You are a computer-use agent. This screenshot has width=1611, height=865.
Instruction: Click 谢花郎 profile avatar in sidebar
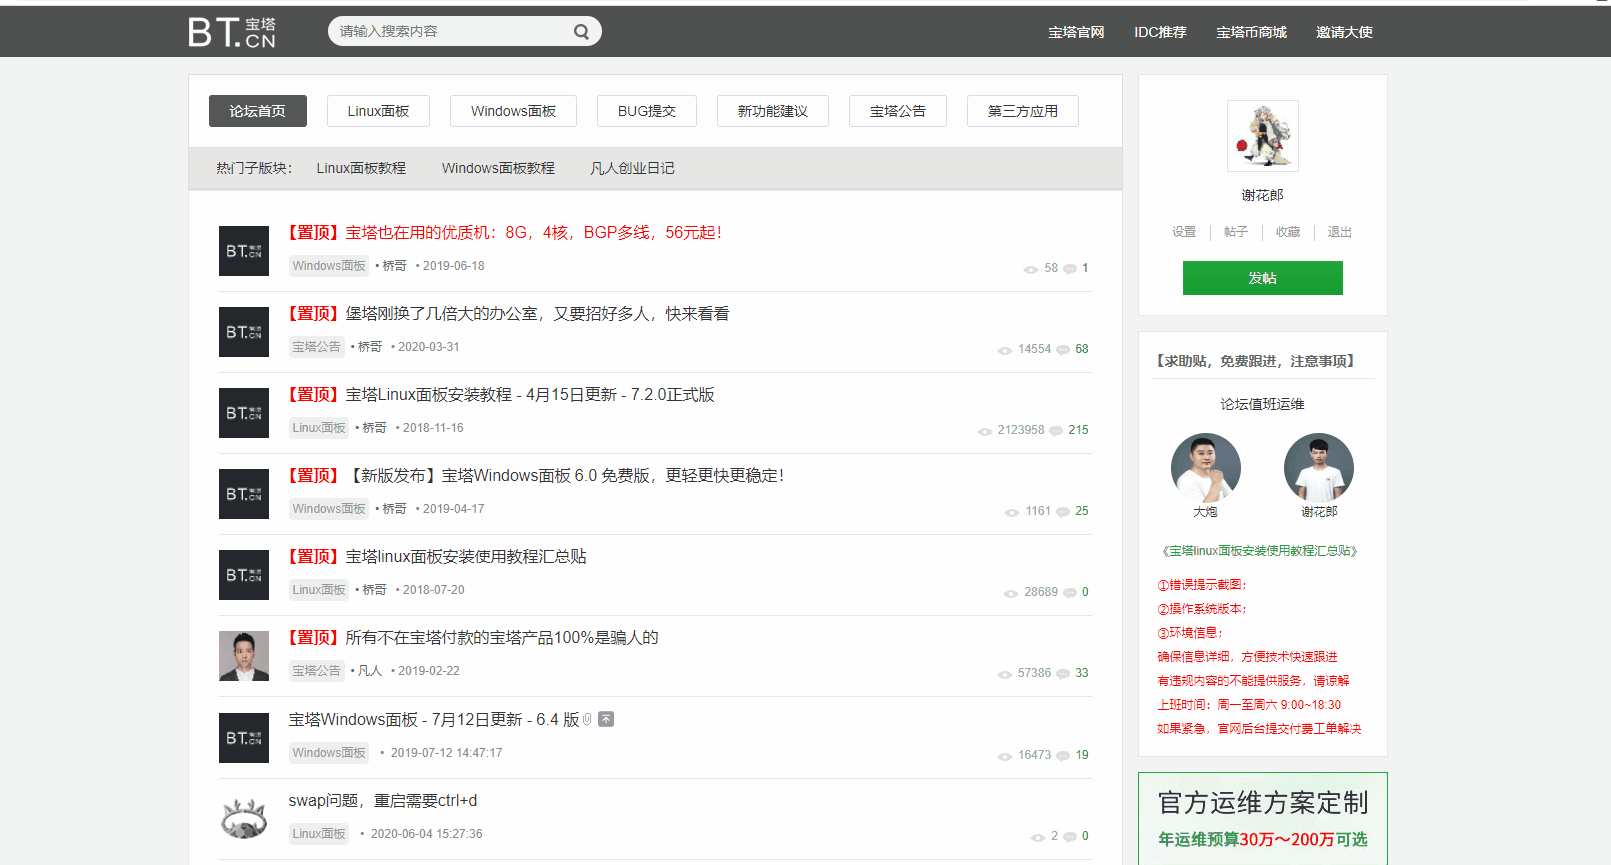coord(1263,136)
